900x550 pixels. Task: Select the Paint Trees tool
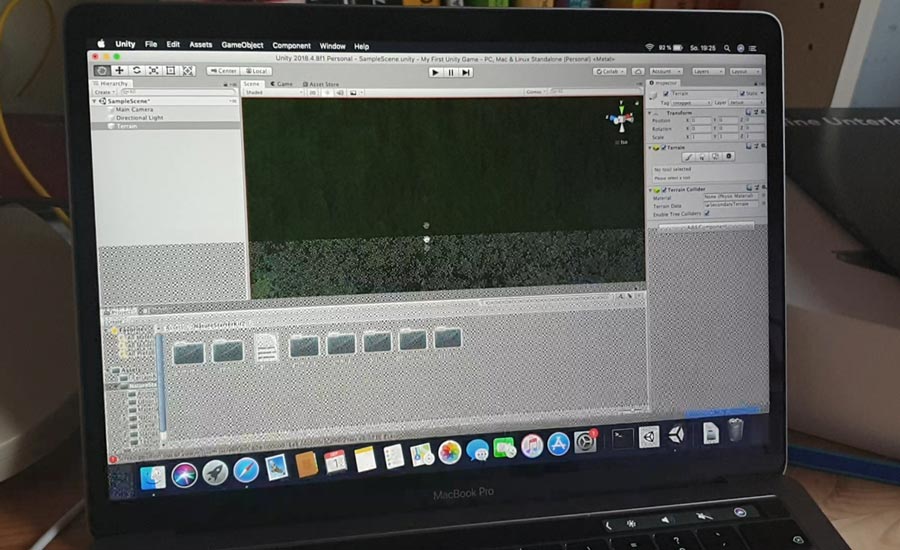pos(702,157)
